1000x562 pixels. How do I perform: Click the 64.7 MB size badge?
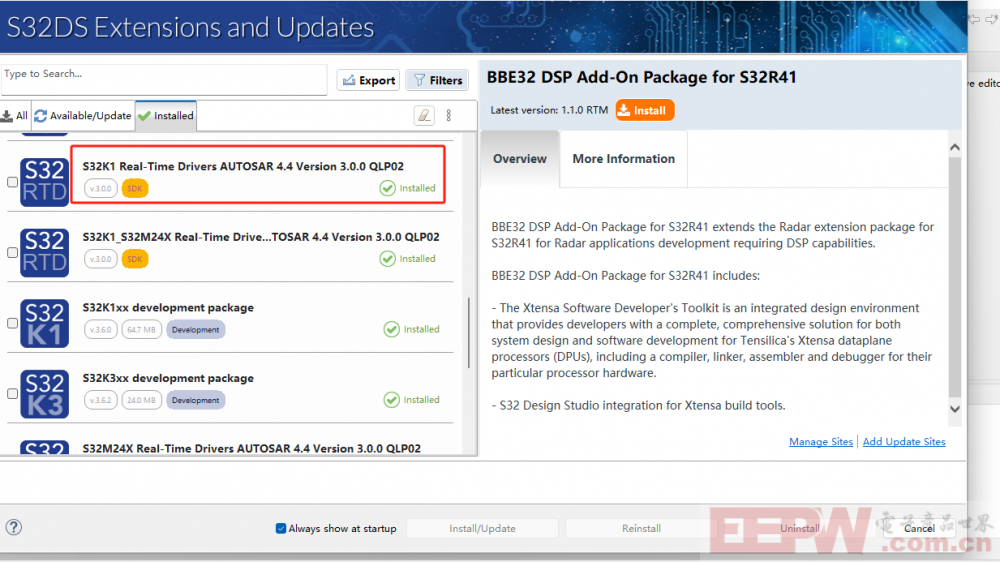pos(141,330)
